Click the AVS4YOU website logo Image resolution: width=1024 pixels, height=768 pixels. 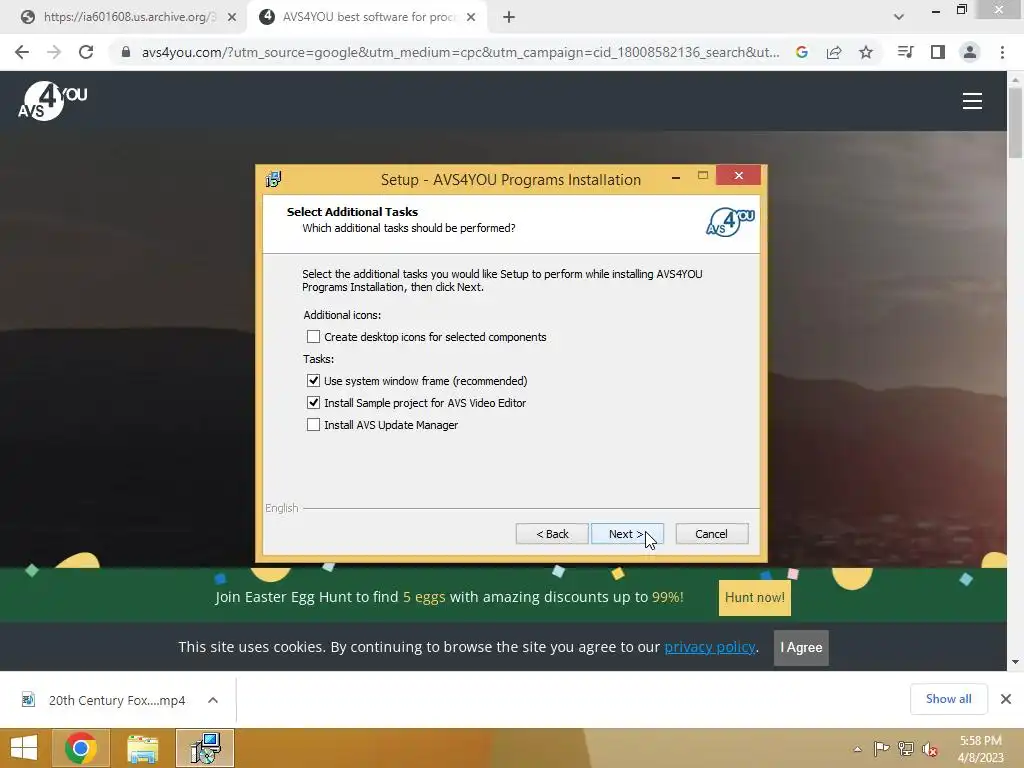point(52,101)
